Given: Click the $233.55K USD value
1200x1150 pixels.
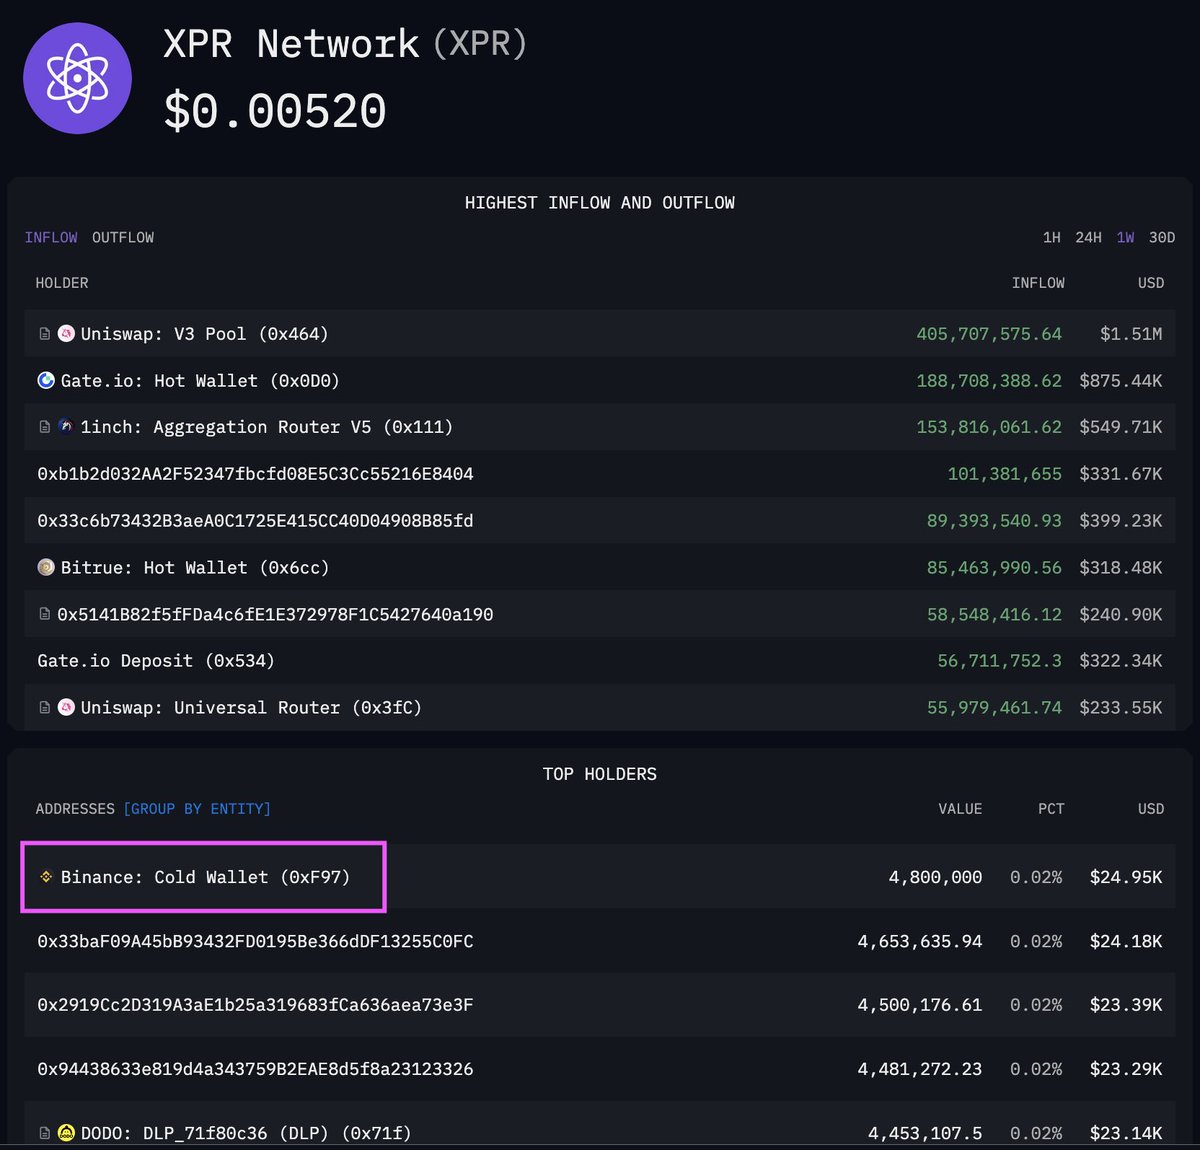Looking at the screenshot, I should click(x=1121, y=707).
